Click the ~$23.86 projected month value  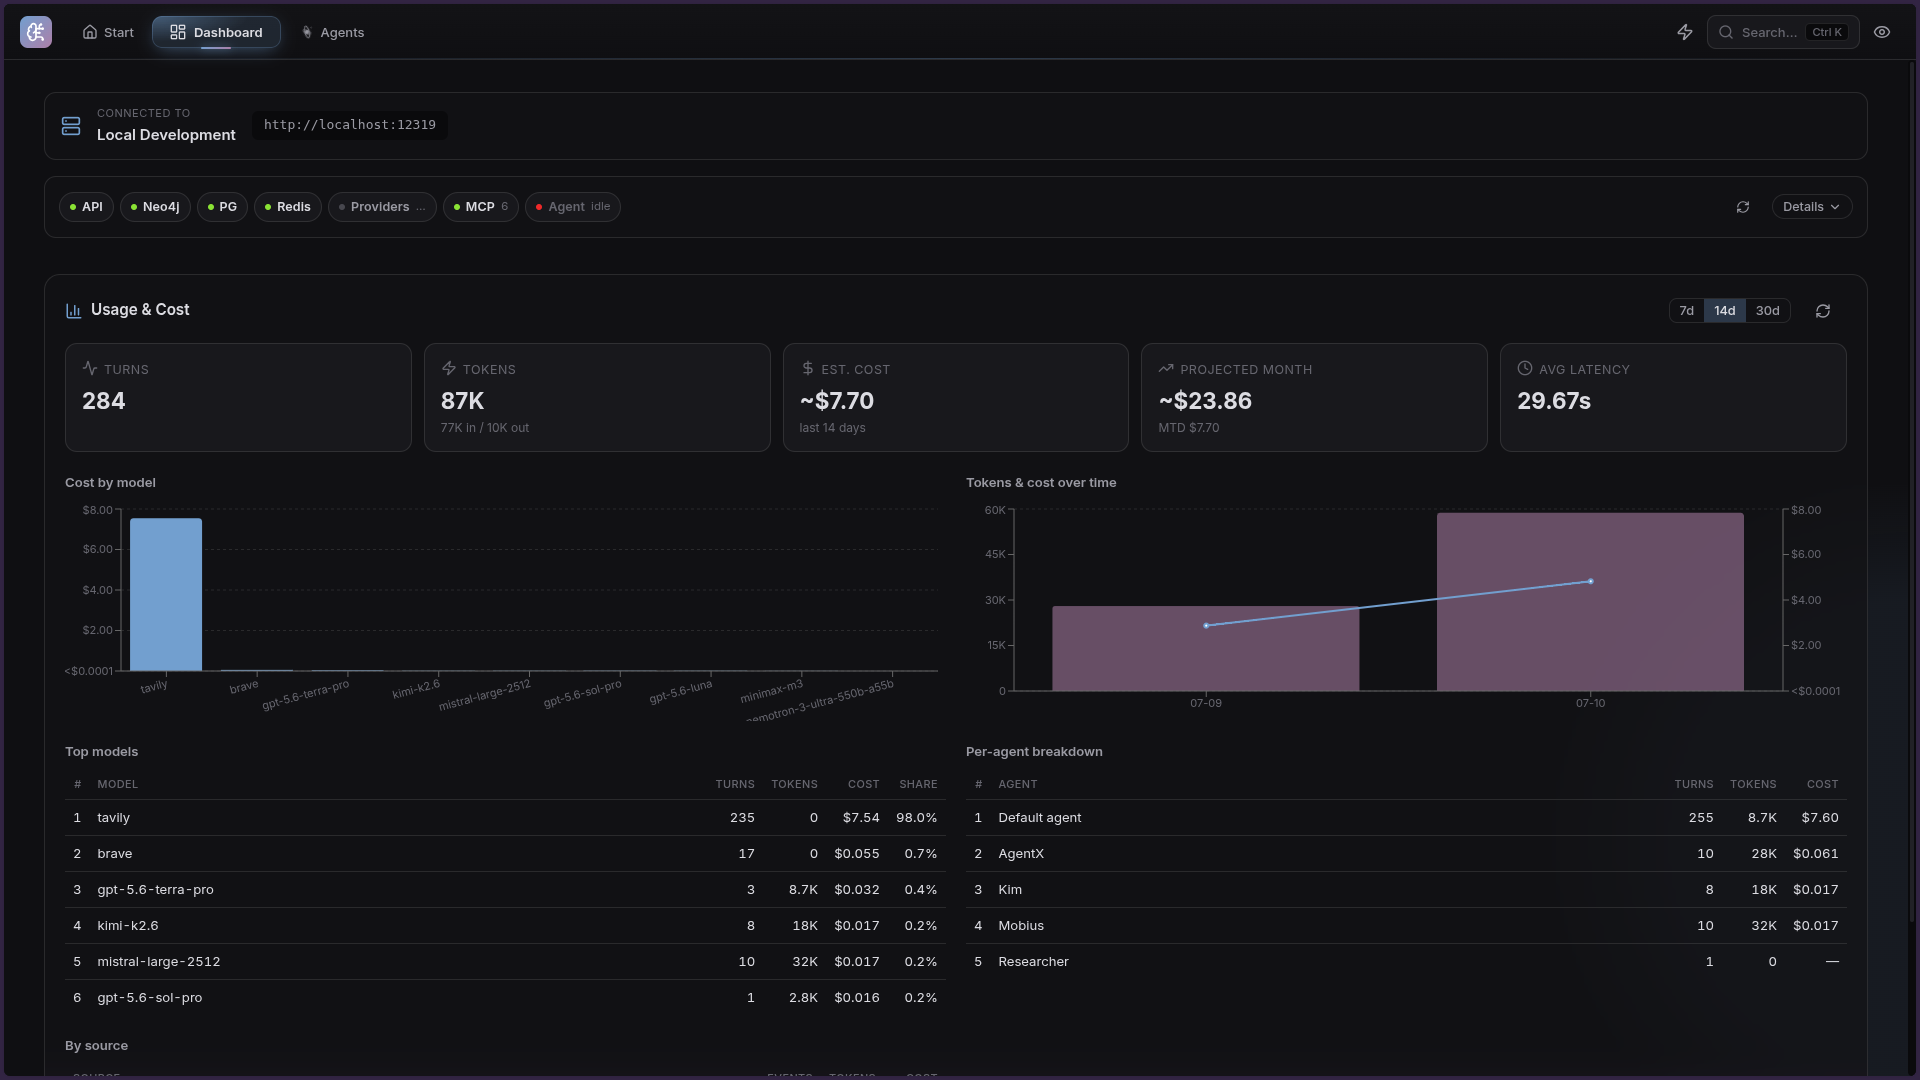tap(1205, 401)
